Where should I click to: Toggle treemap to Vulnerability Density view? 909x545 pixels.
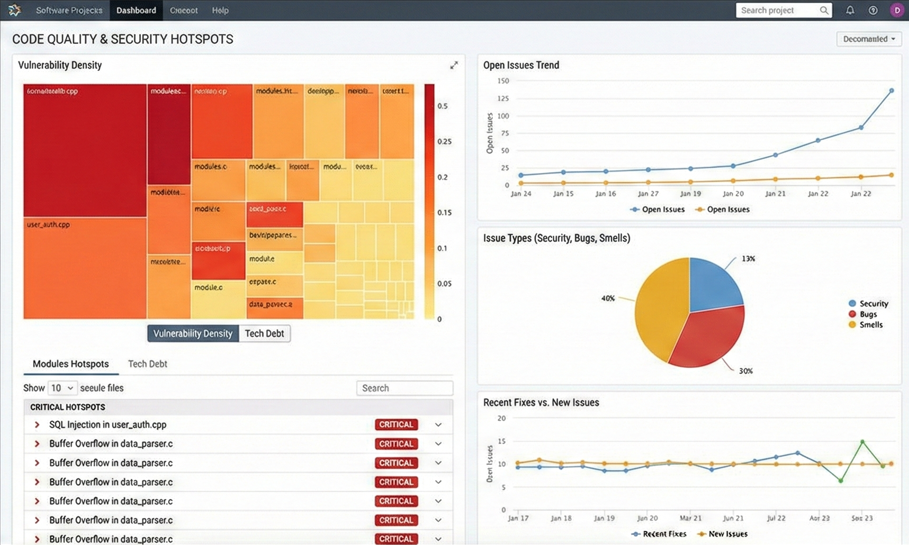(x=193, y=334)
